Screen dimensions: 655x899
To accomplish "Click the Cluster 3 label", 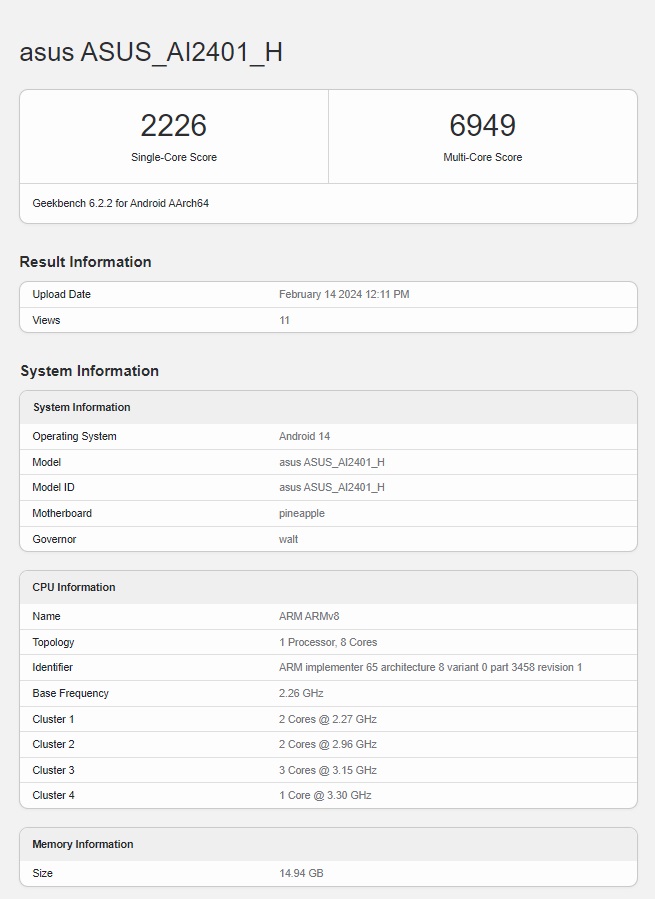I will tap(53, 770).
